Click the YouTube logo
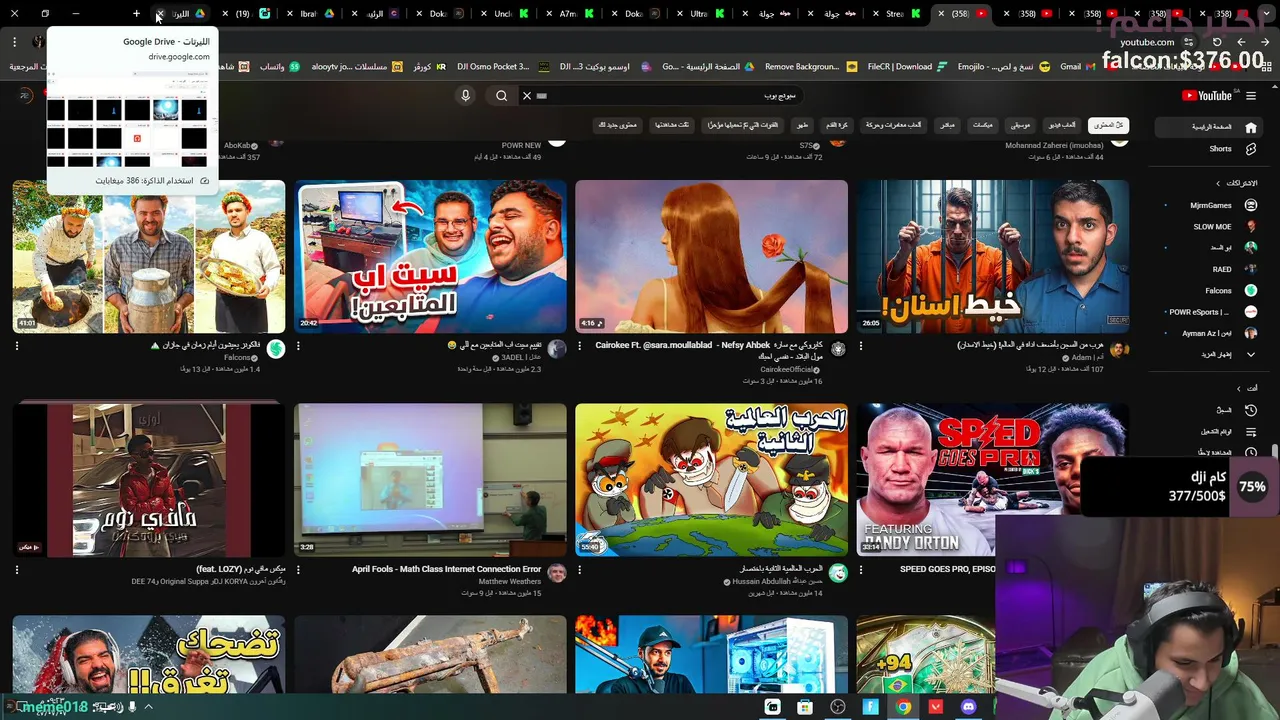Viewport: 1280px width, 720px height. (x=1207, y=96)
